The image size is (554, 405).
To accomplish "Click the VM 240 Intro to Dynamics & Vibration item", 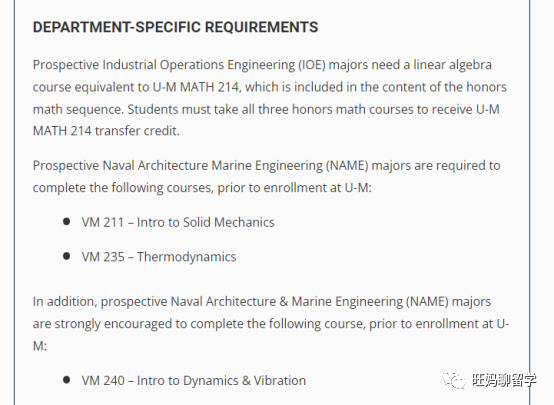I will tap(194, 381).
